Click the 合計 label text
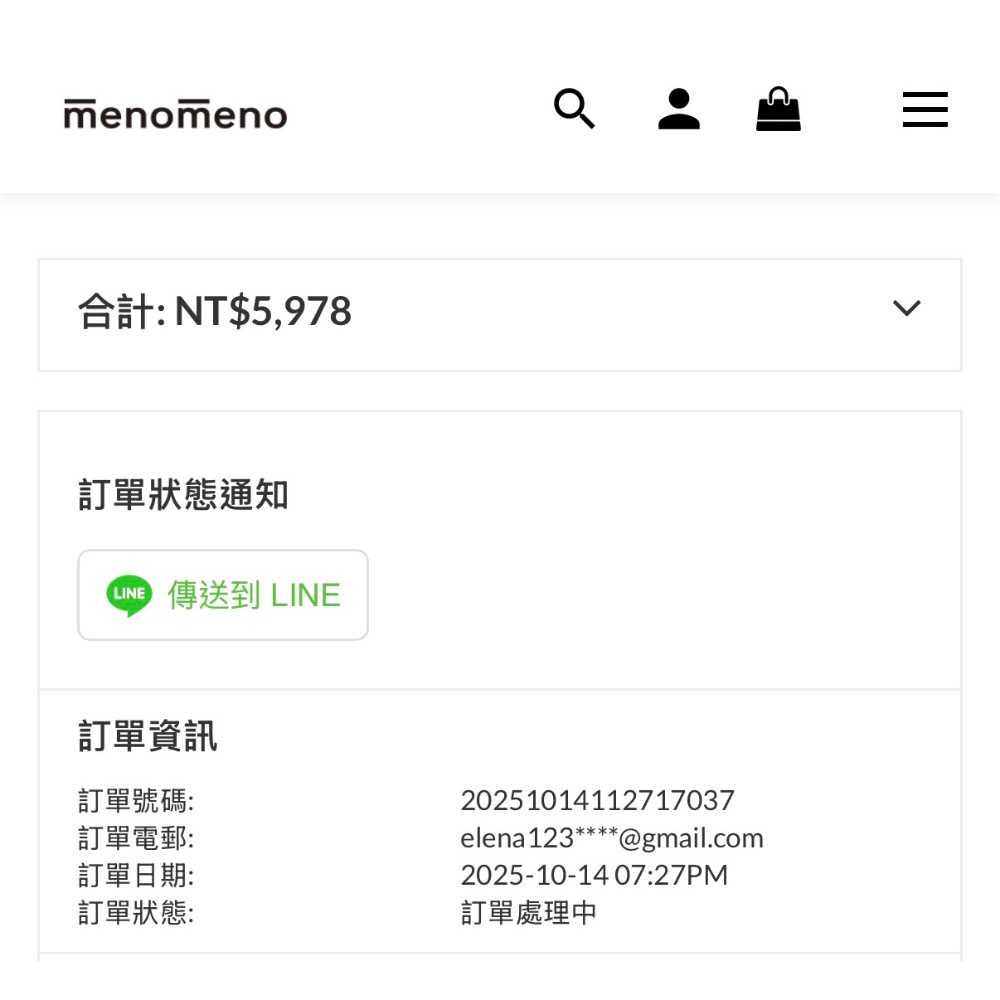Screen dimensions: 1000x1000 [119, 312]
